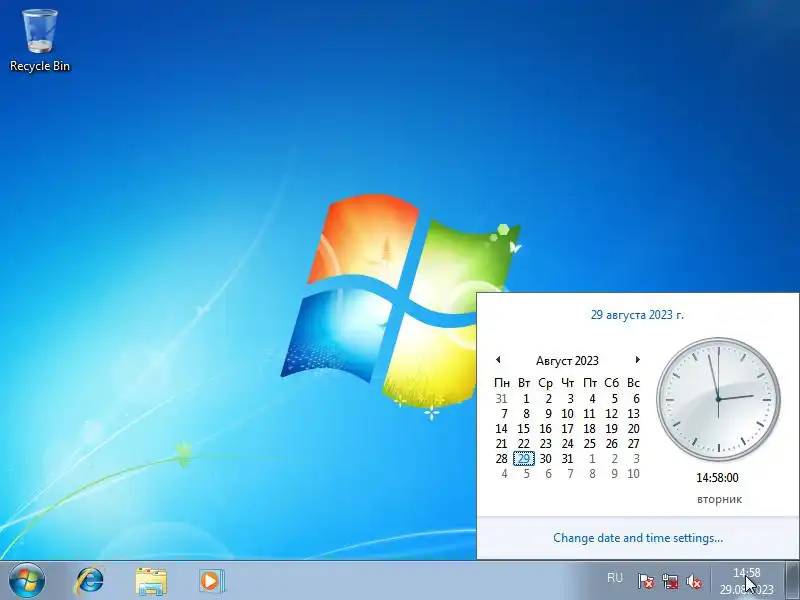Select August 27 in the calendar
Screen dimensions: 800x600
[633, 444]
